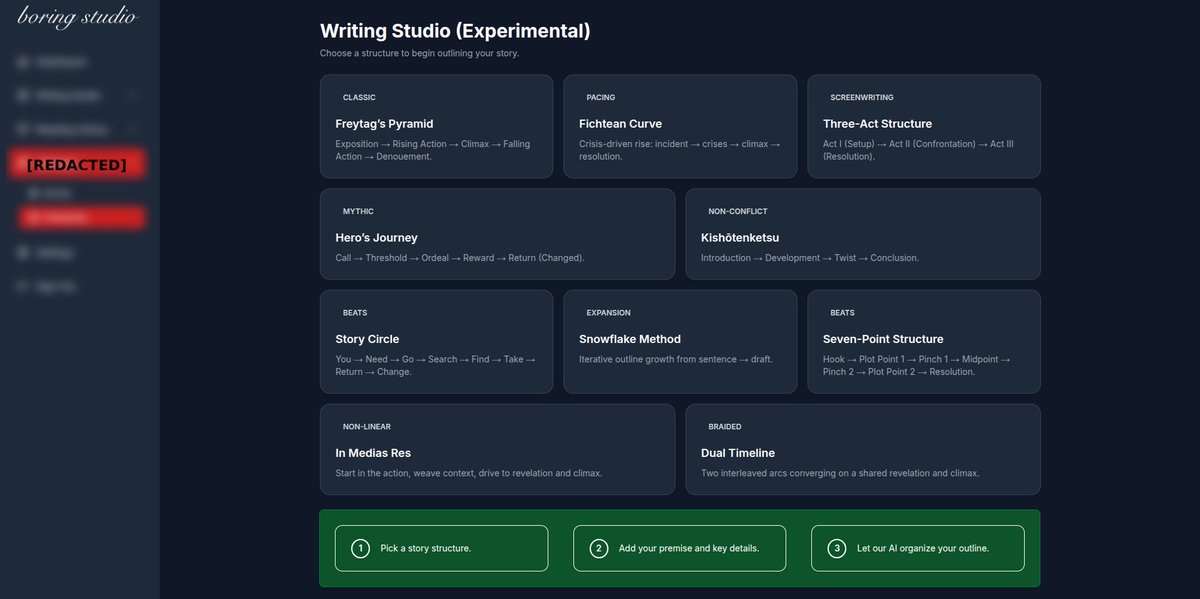Image resolution: width=1200 pixels, height=599 pixels.
Task: Open the Story Circle card
Action: coord(436,341)
